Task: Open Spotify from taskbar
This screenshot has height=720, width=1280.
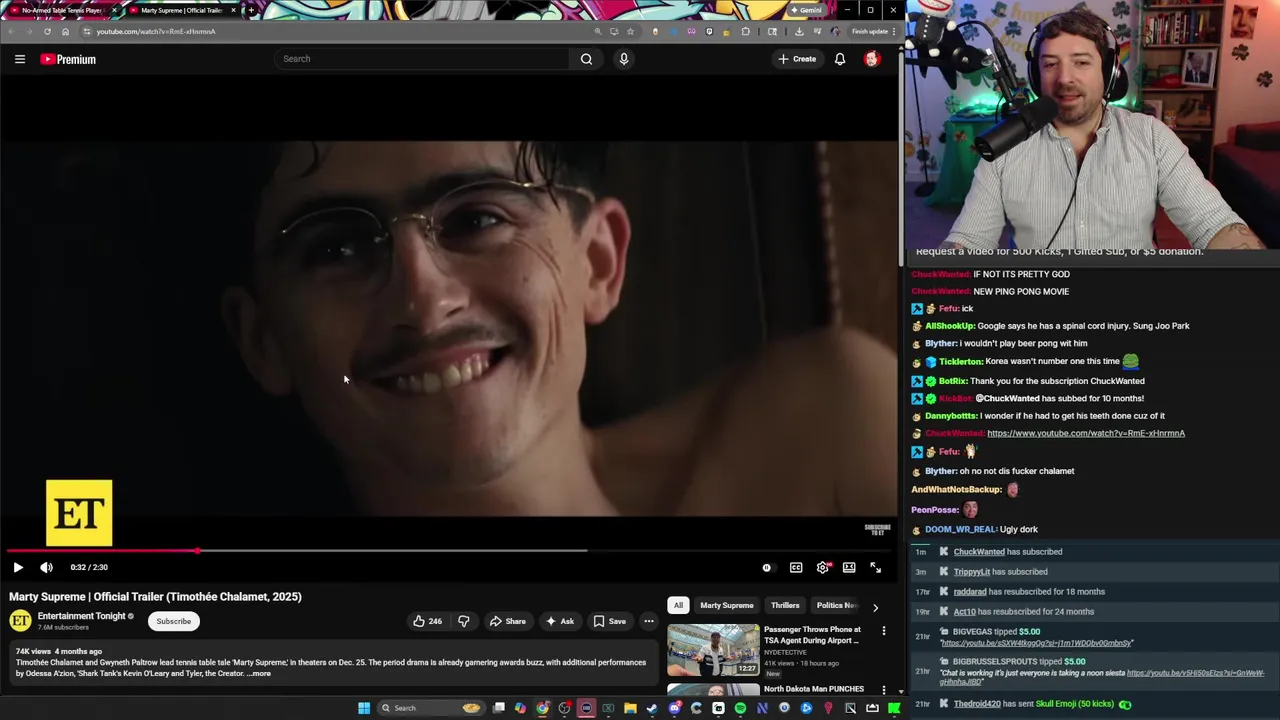Action: tap(740, 708)
